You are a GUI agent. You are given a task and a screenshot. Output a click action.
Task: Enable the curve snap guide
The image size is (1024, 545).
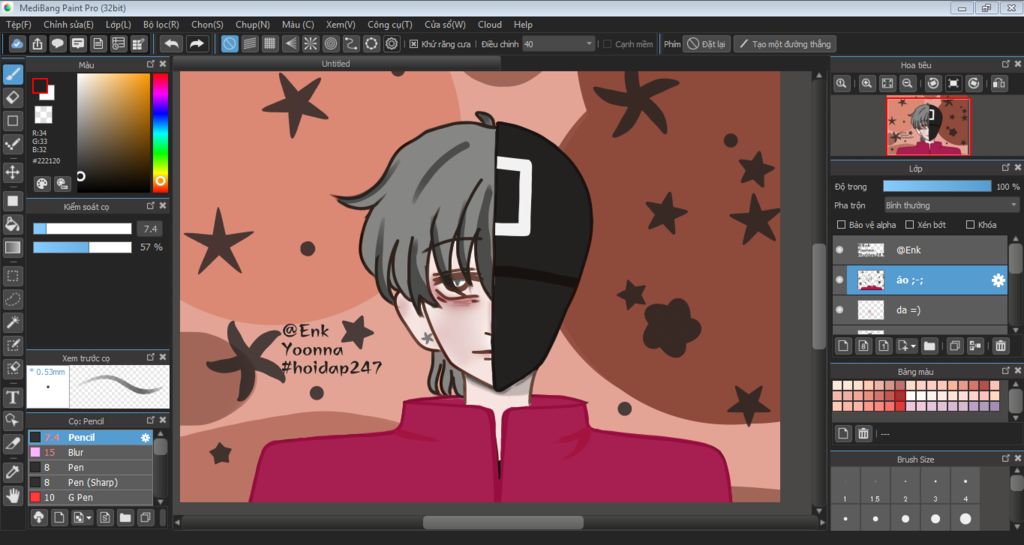pyautogui.click(x=351, y=44)
